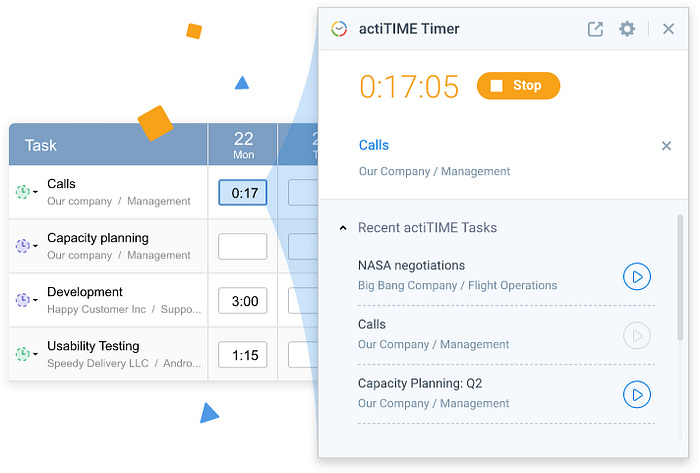
Task: Open dropdown arrow beside Calls timer icon
Action: pos(35,192)
